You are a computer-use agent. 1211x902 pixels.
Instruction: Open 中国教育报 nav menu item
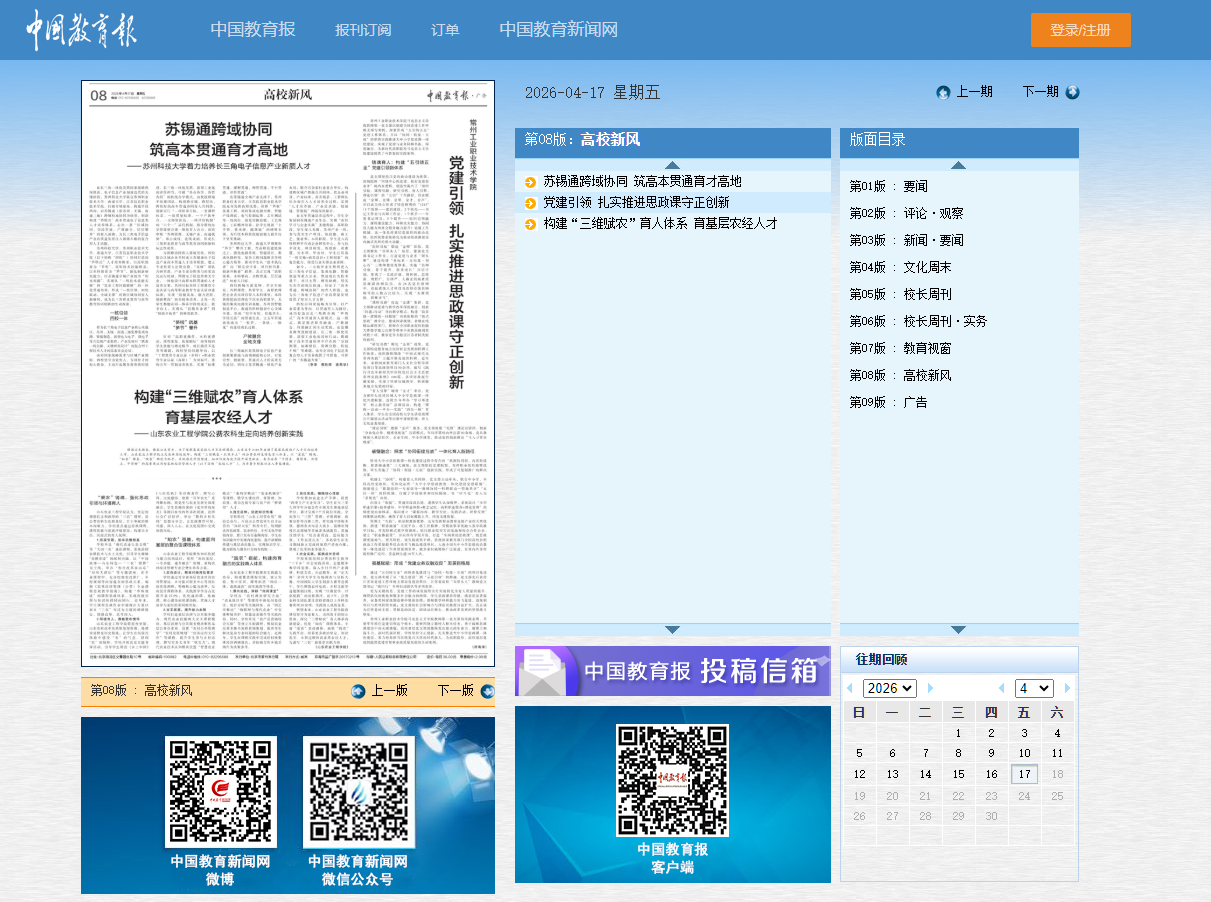[x=253, y=30]
